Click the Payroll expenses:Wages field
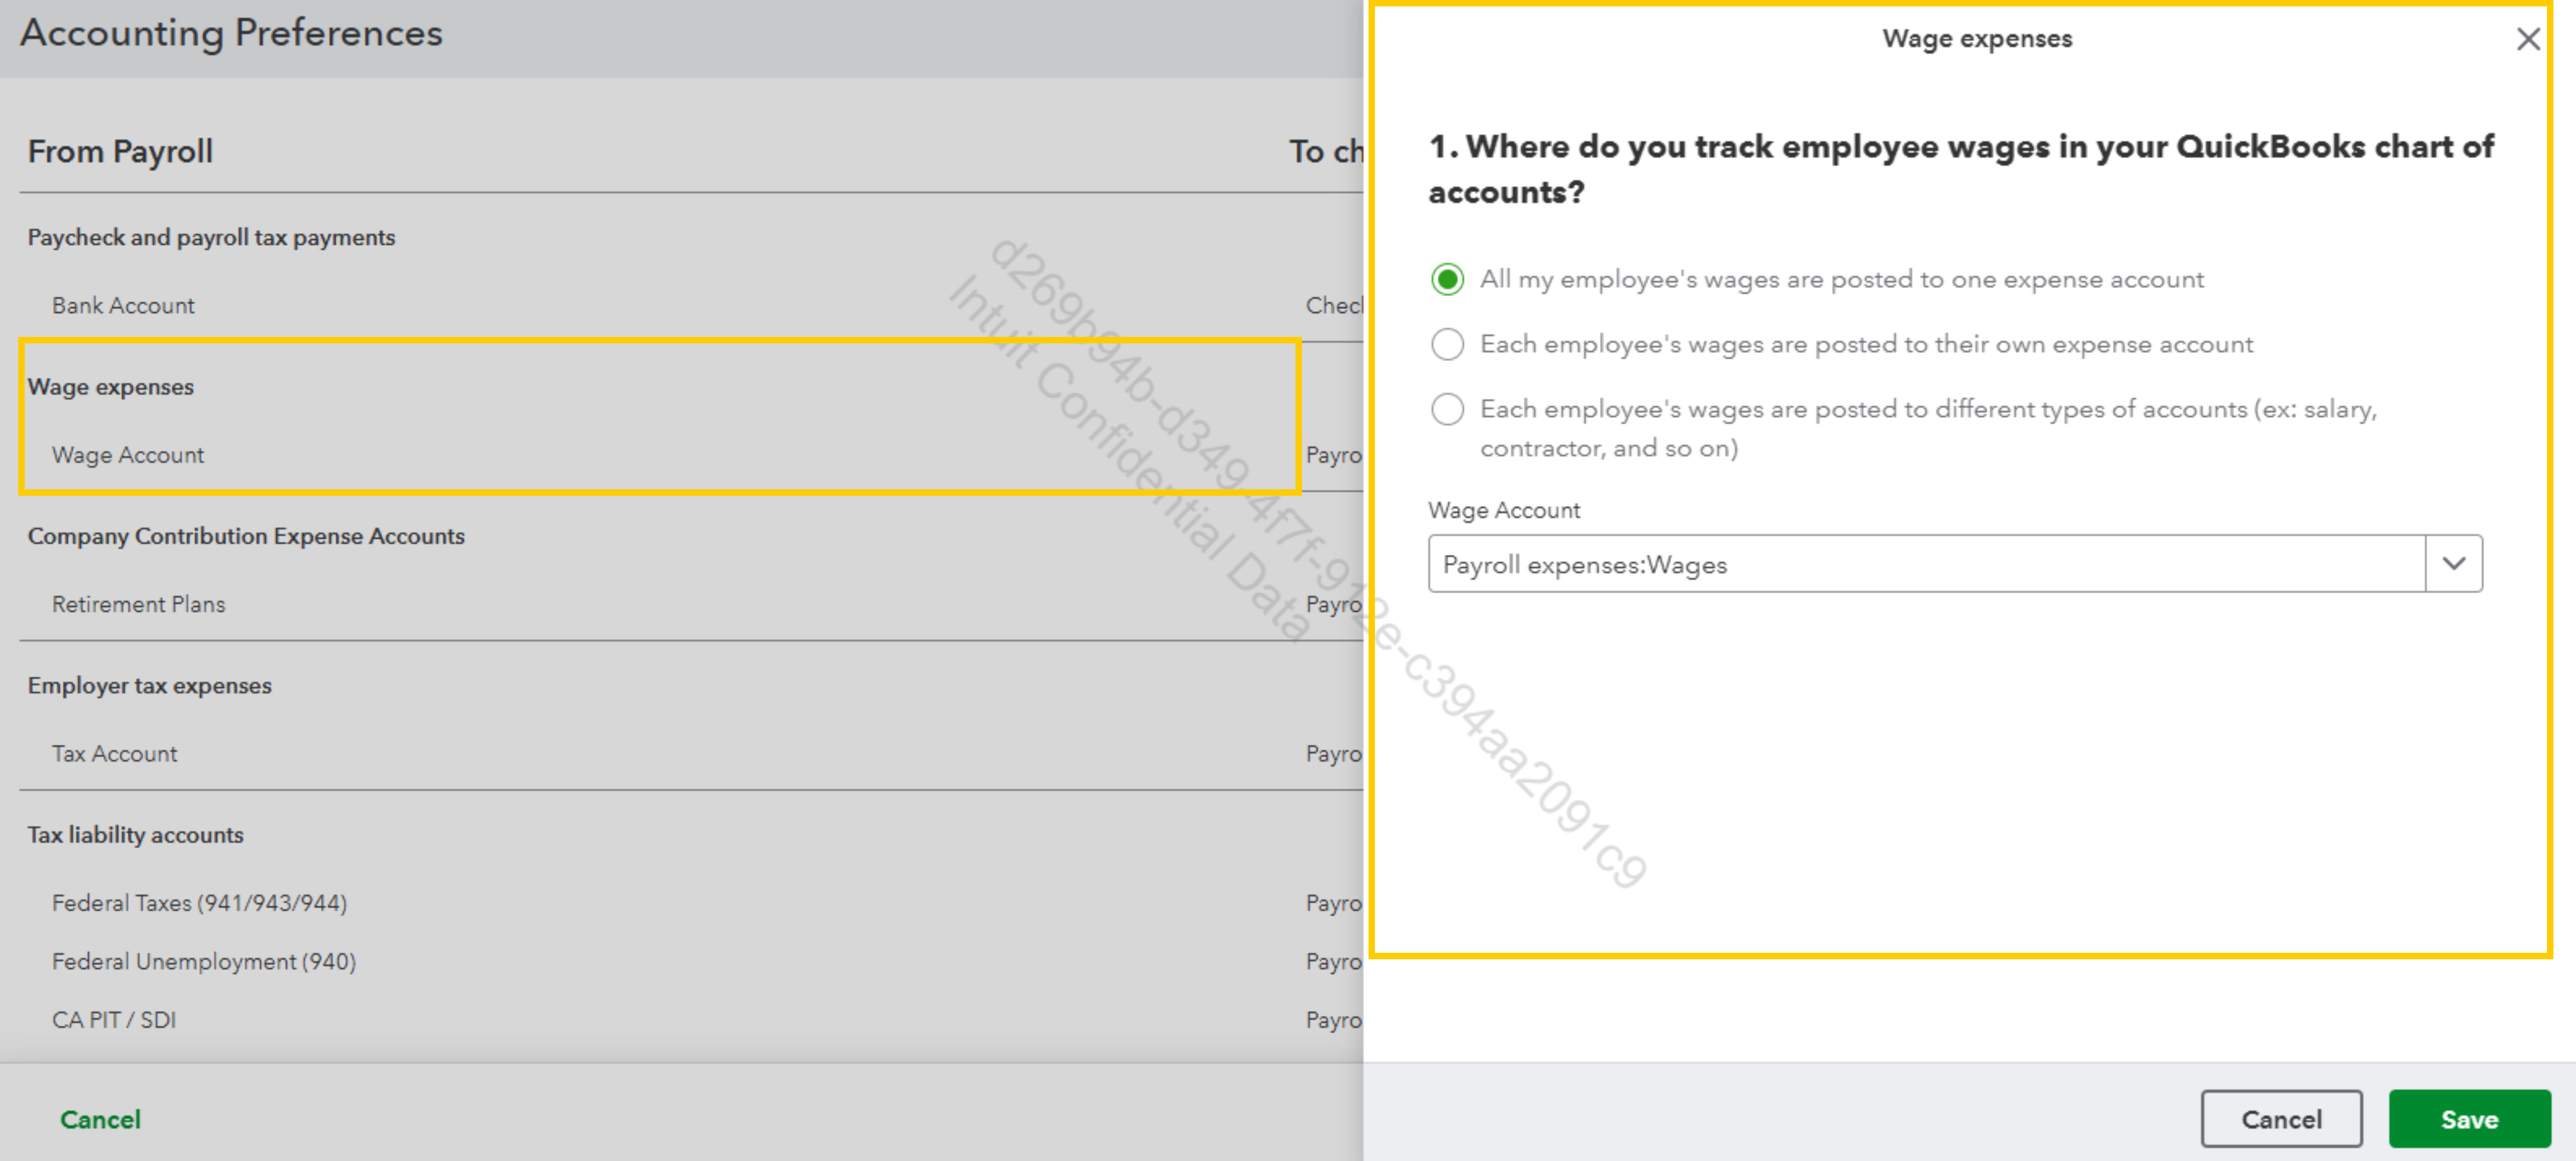This screenshot has height=1161, width=2576. [1925, 564]
